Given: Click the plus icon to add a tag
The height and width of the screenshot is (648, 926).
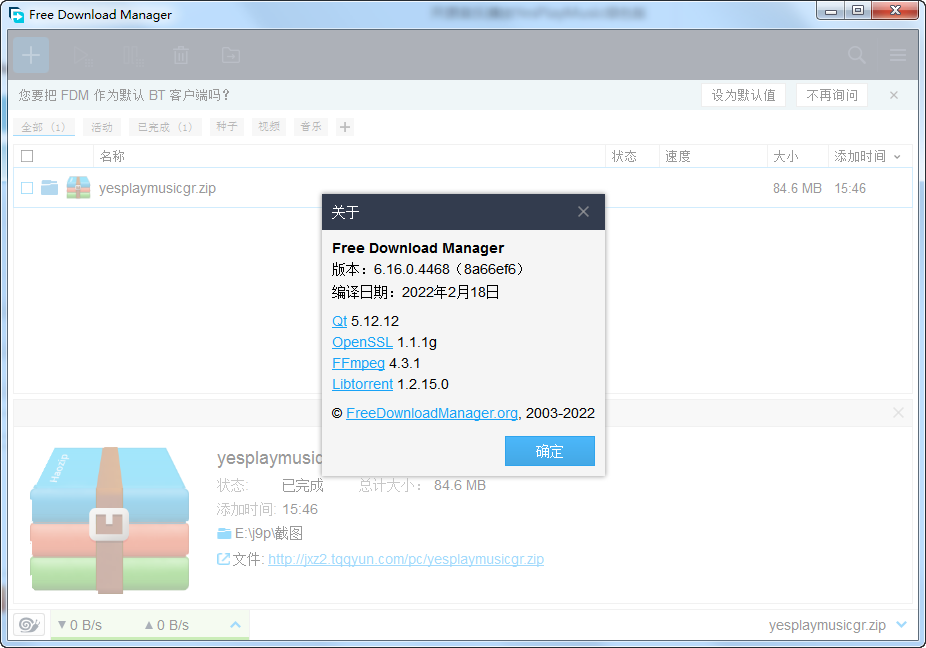Looking at the screenshot, I should (345, 127).
